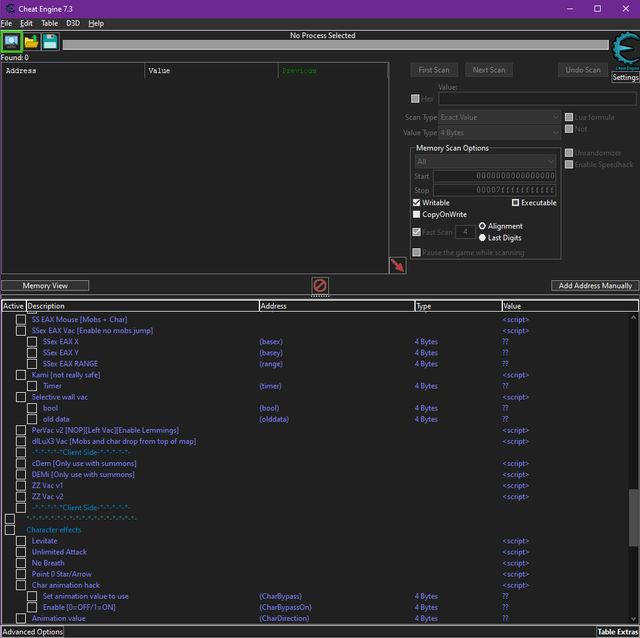Toggle the Fast Scan checkbox

click(416, 232)
